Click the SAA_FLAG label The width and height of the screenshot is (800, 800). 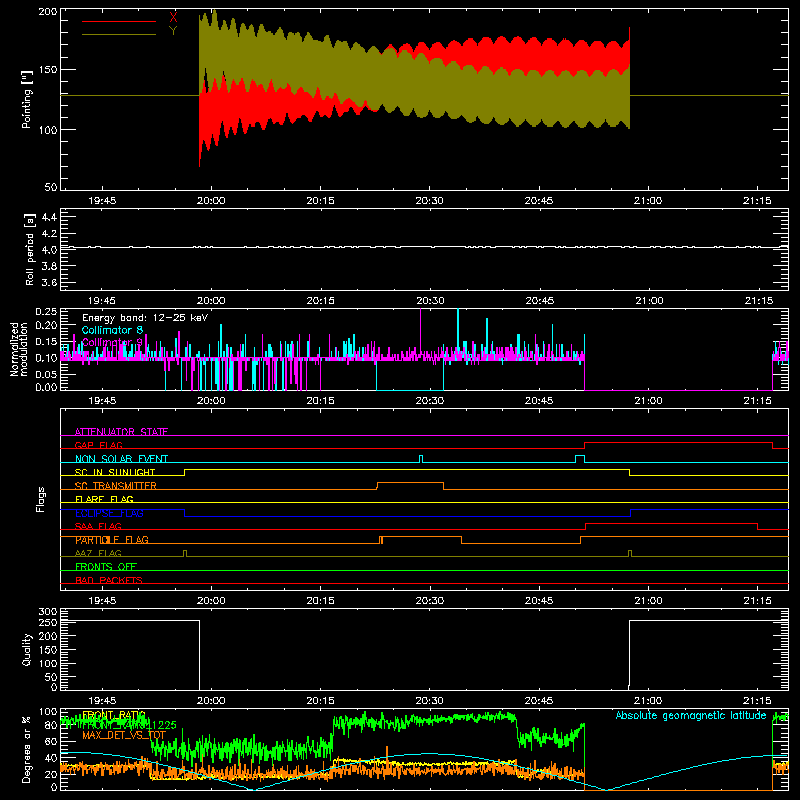point(98,526)
